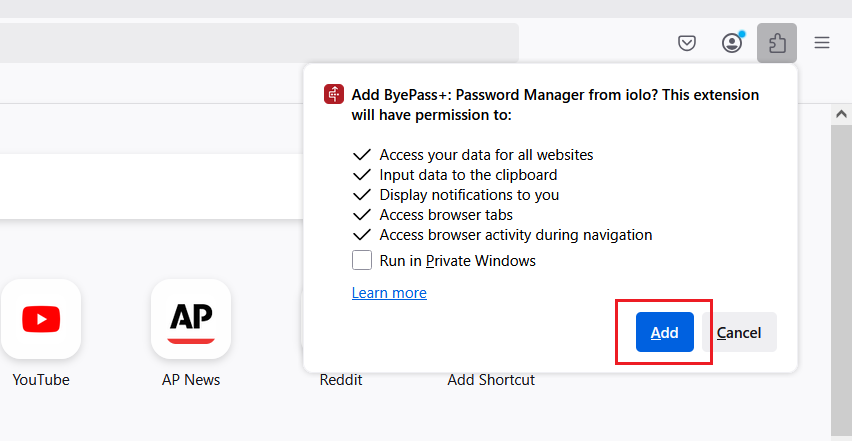Enable the Run in Private Windows checkbox
Screen dimensions: 852x441
pyautogui.click(x=362, y=260)
